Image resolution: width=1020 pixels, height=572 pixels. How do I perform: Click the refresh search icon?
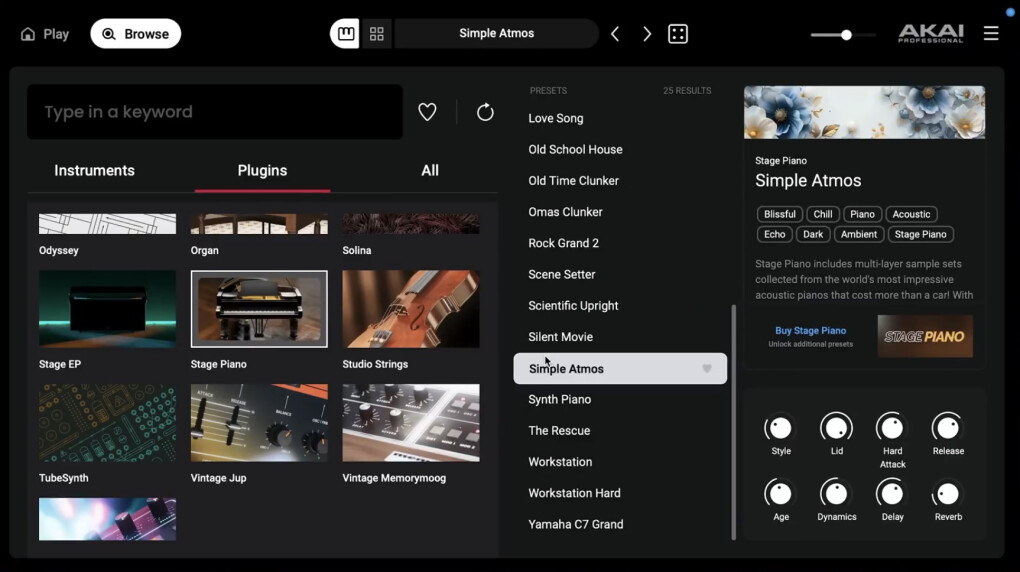pyautogui.click(x=485, y=112)
